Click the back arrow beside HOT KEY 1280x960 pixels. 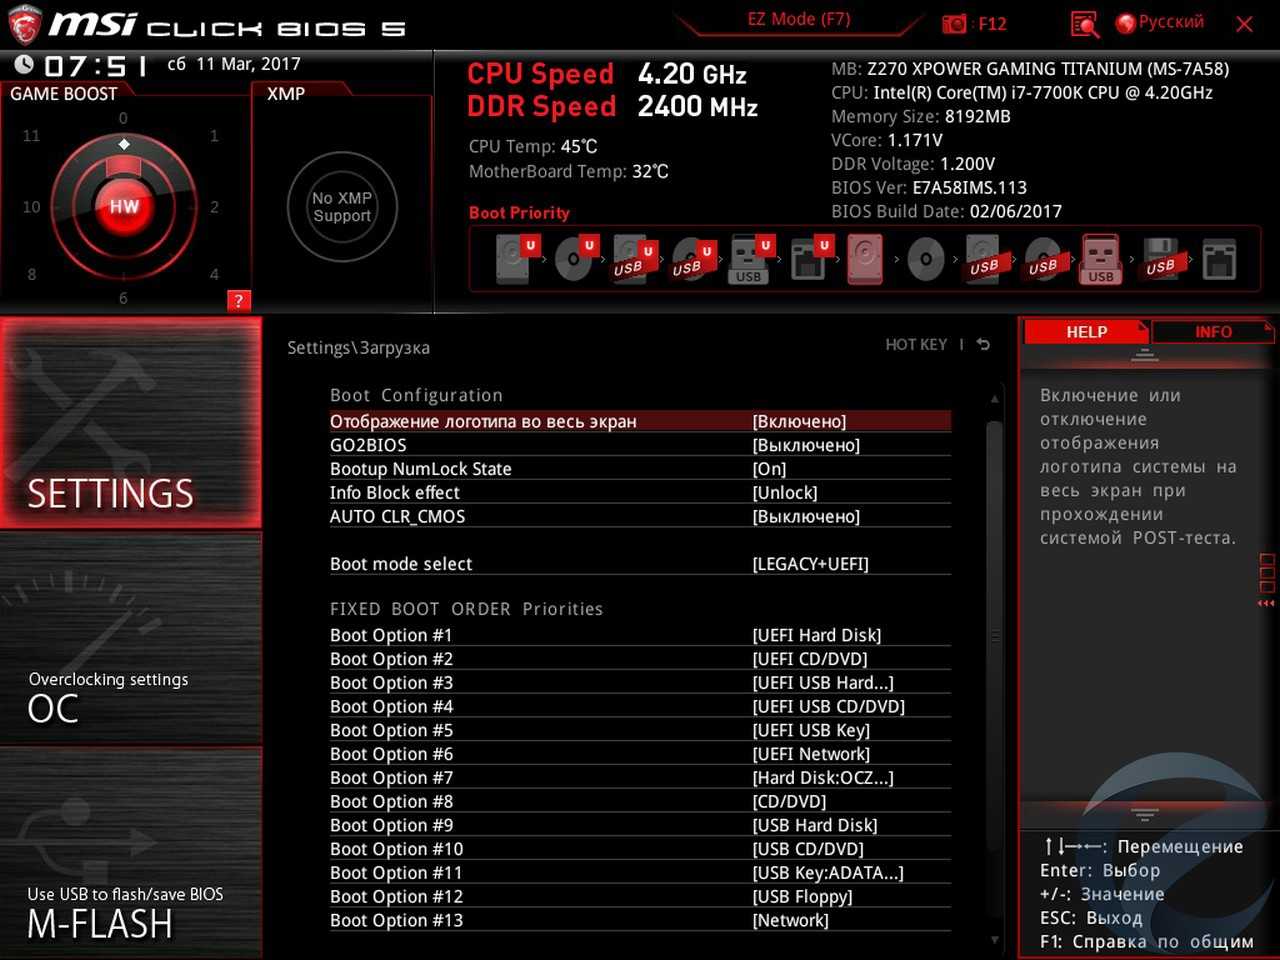click(983, 345)
